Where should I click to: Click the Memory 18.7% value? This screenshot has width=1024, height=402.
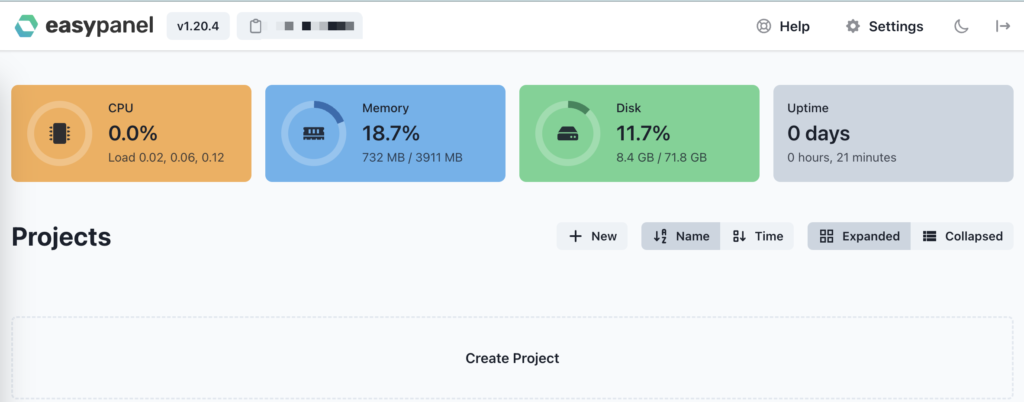coord(391,133)
